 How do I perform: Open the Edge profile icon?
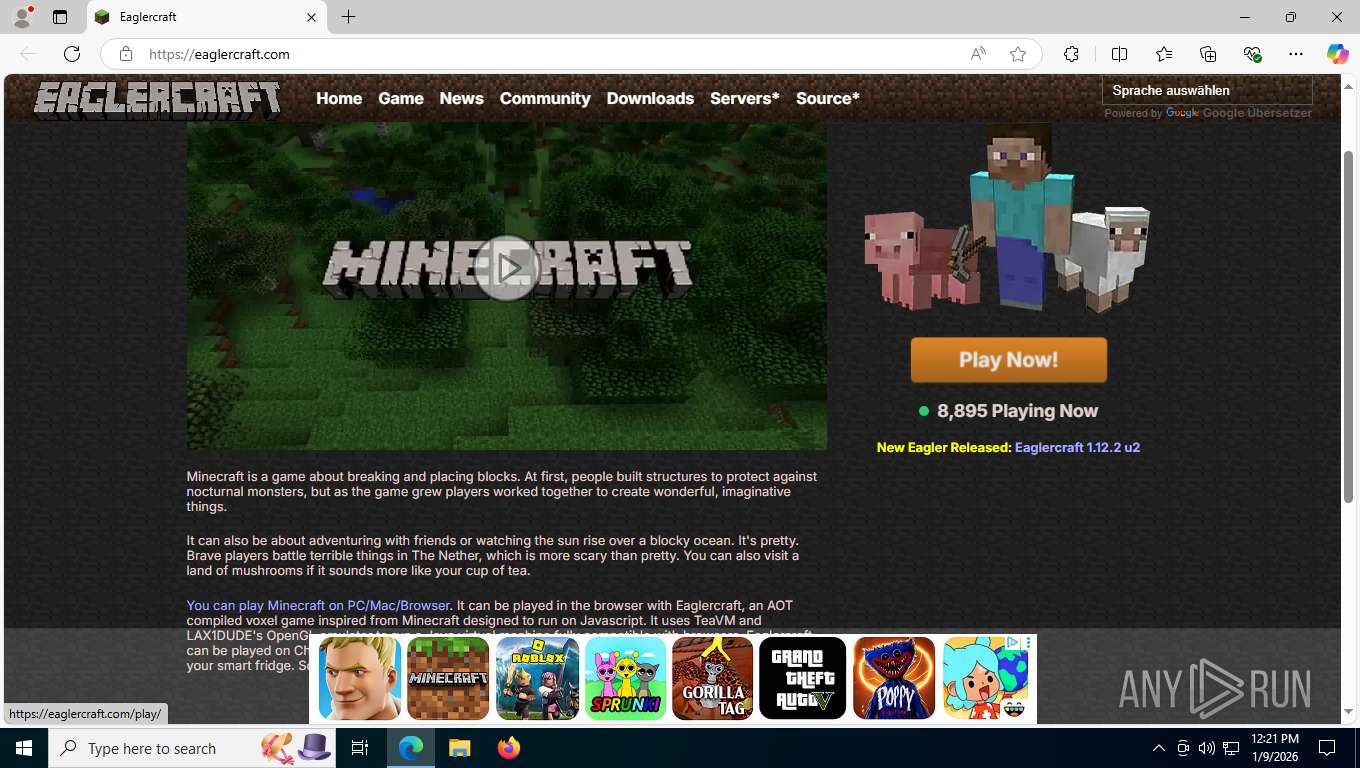[x=21, y=17]
